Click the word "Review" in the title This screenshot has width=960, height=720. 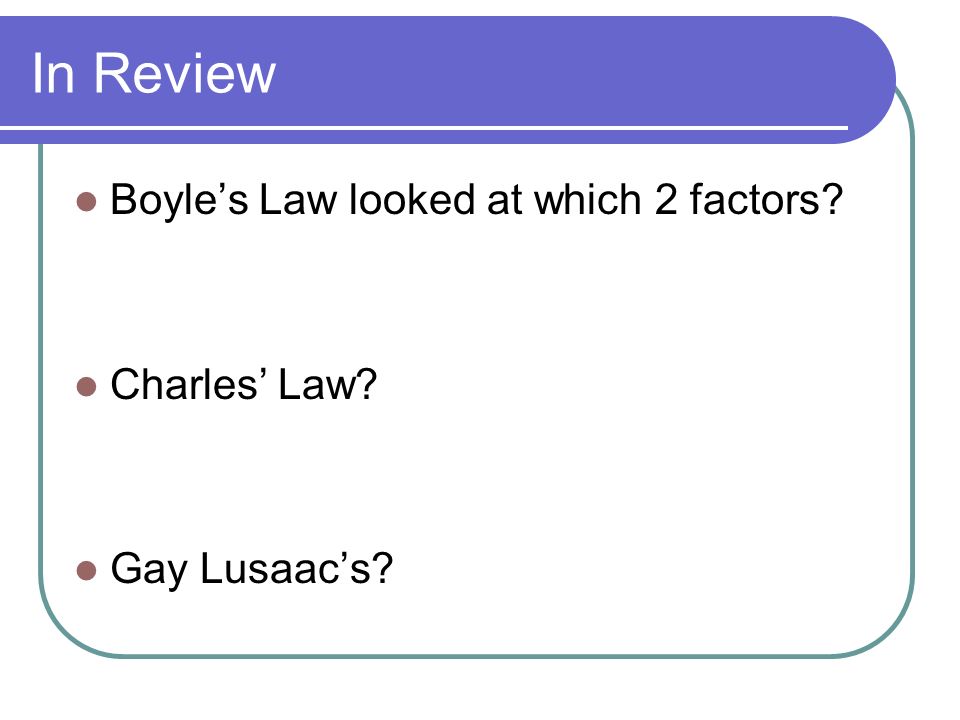184,73
